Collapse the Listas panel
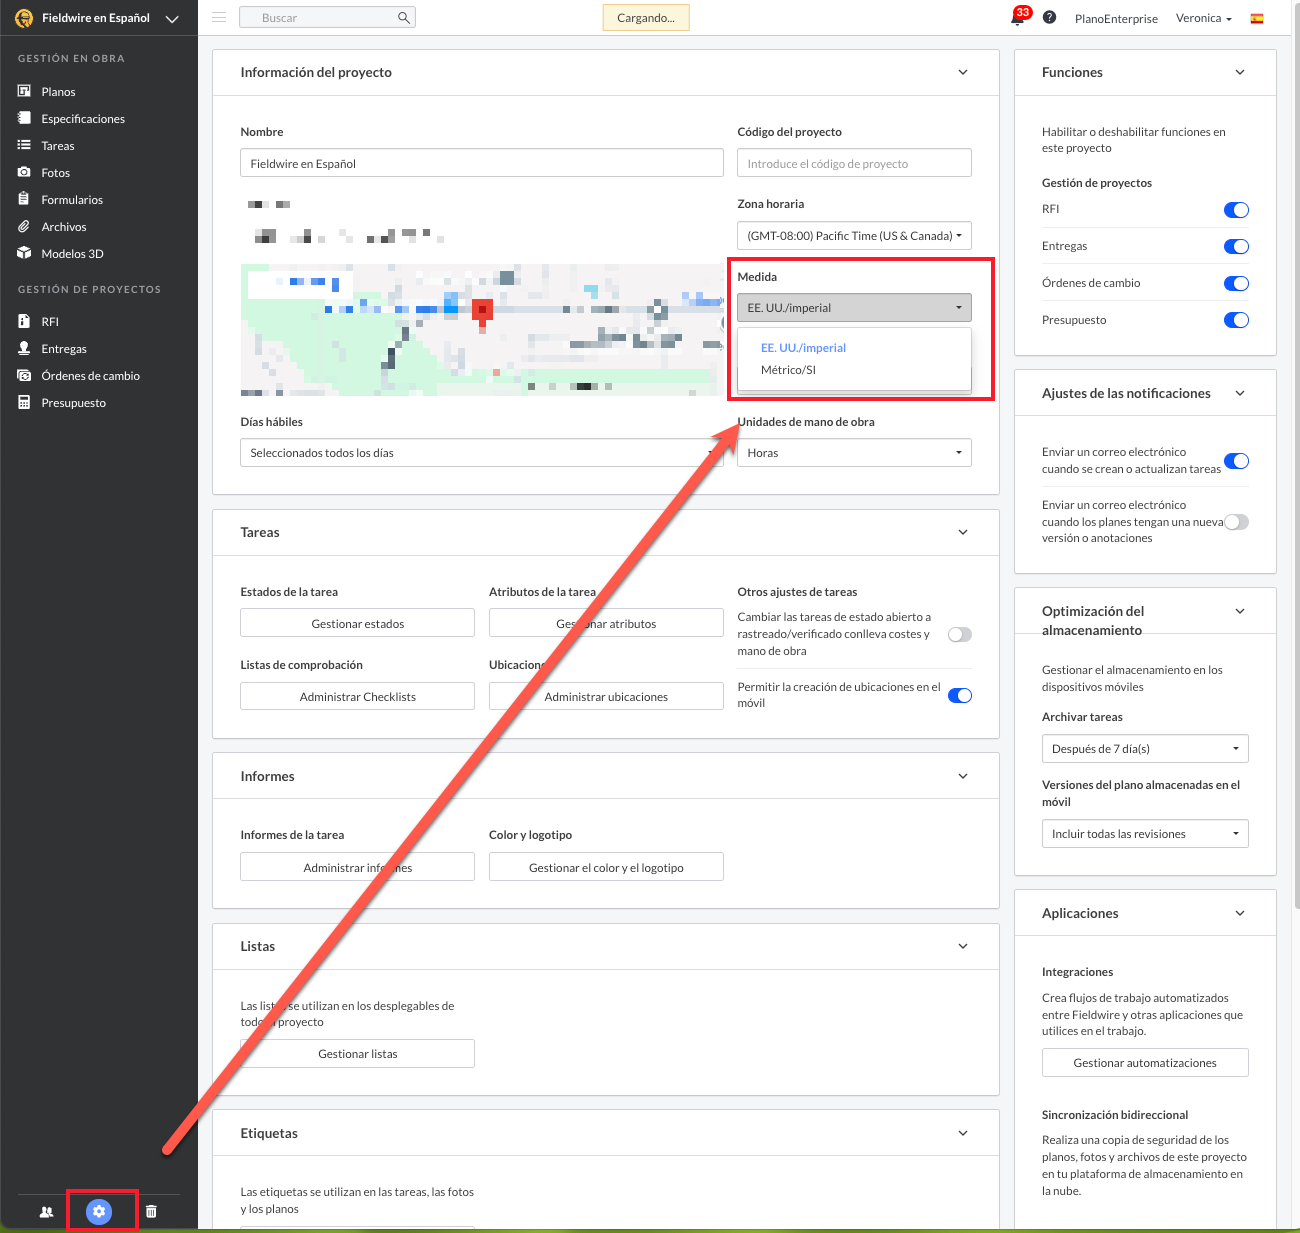 [x=963, y=946]
